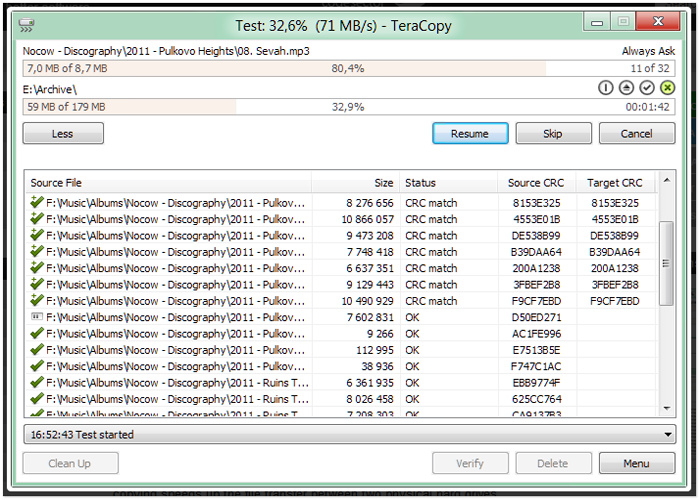Click the 08. Sevah.mp3 current file path
700x500 pixels.
[166, 51]
